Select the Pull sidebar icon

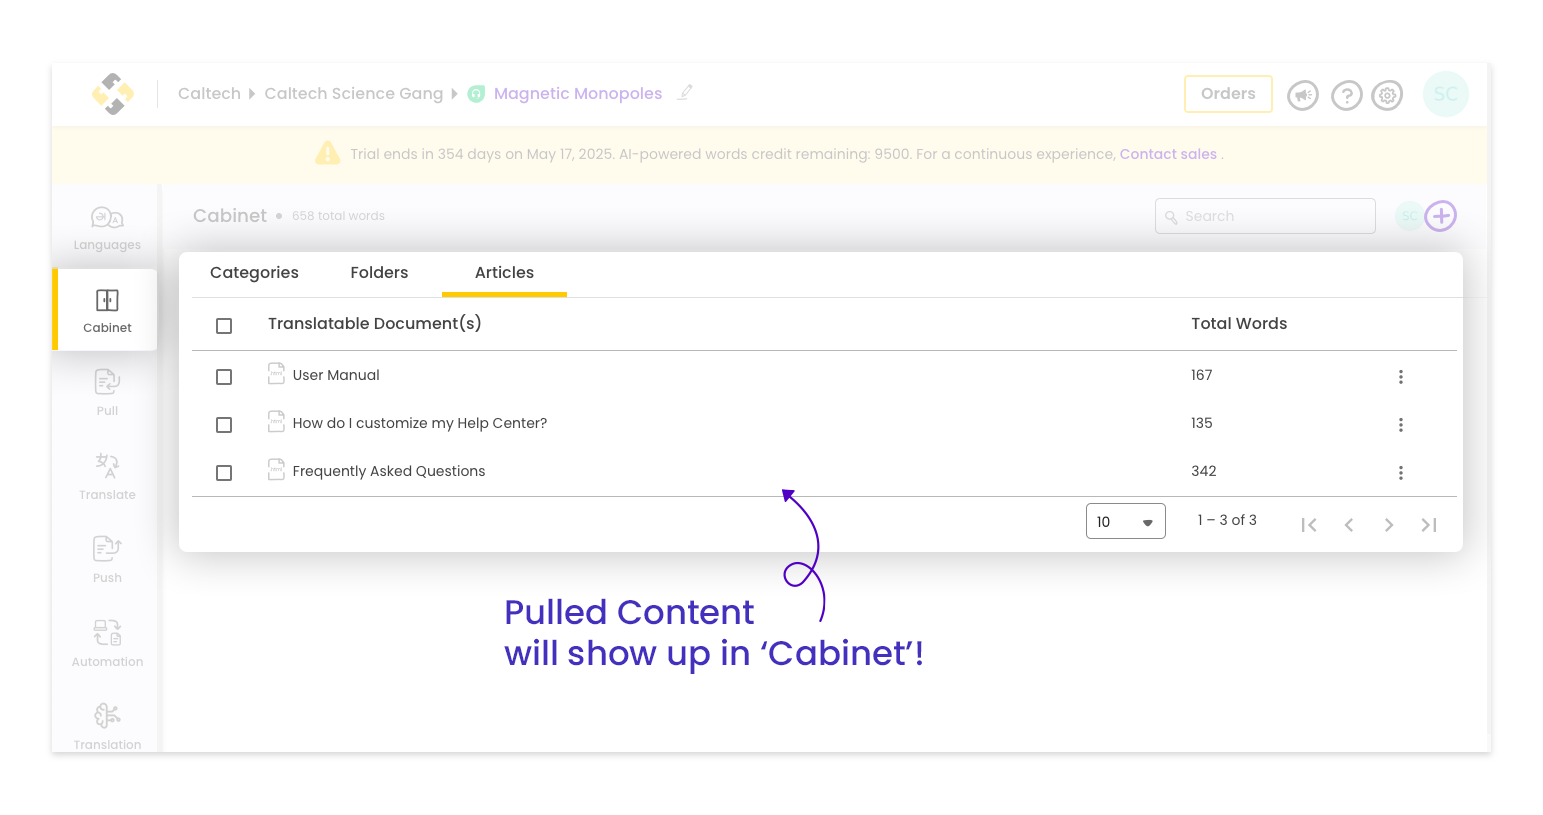click(x=107, y=392)
